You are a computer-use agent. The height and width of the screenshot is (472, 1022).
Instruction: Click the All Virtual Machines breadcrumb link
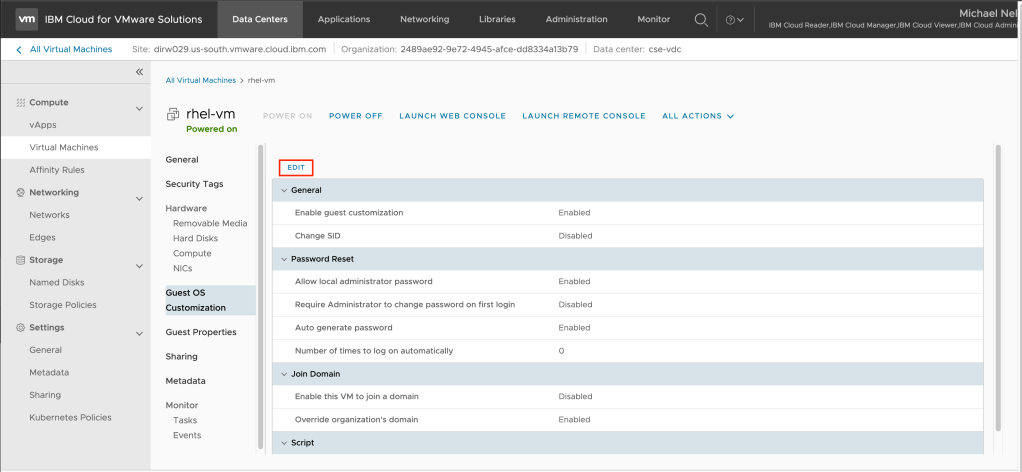tap(200, 80)
